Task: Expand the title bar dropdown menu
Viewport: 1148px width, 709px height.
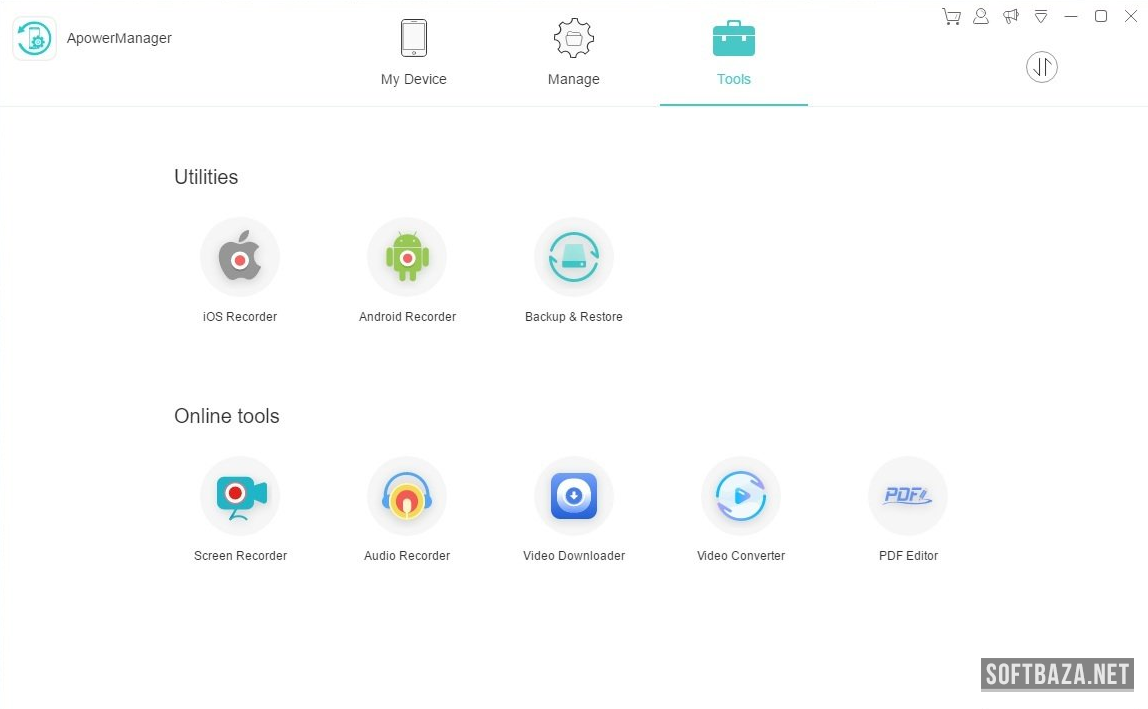Action: click(x=1041, y=16)
